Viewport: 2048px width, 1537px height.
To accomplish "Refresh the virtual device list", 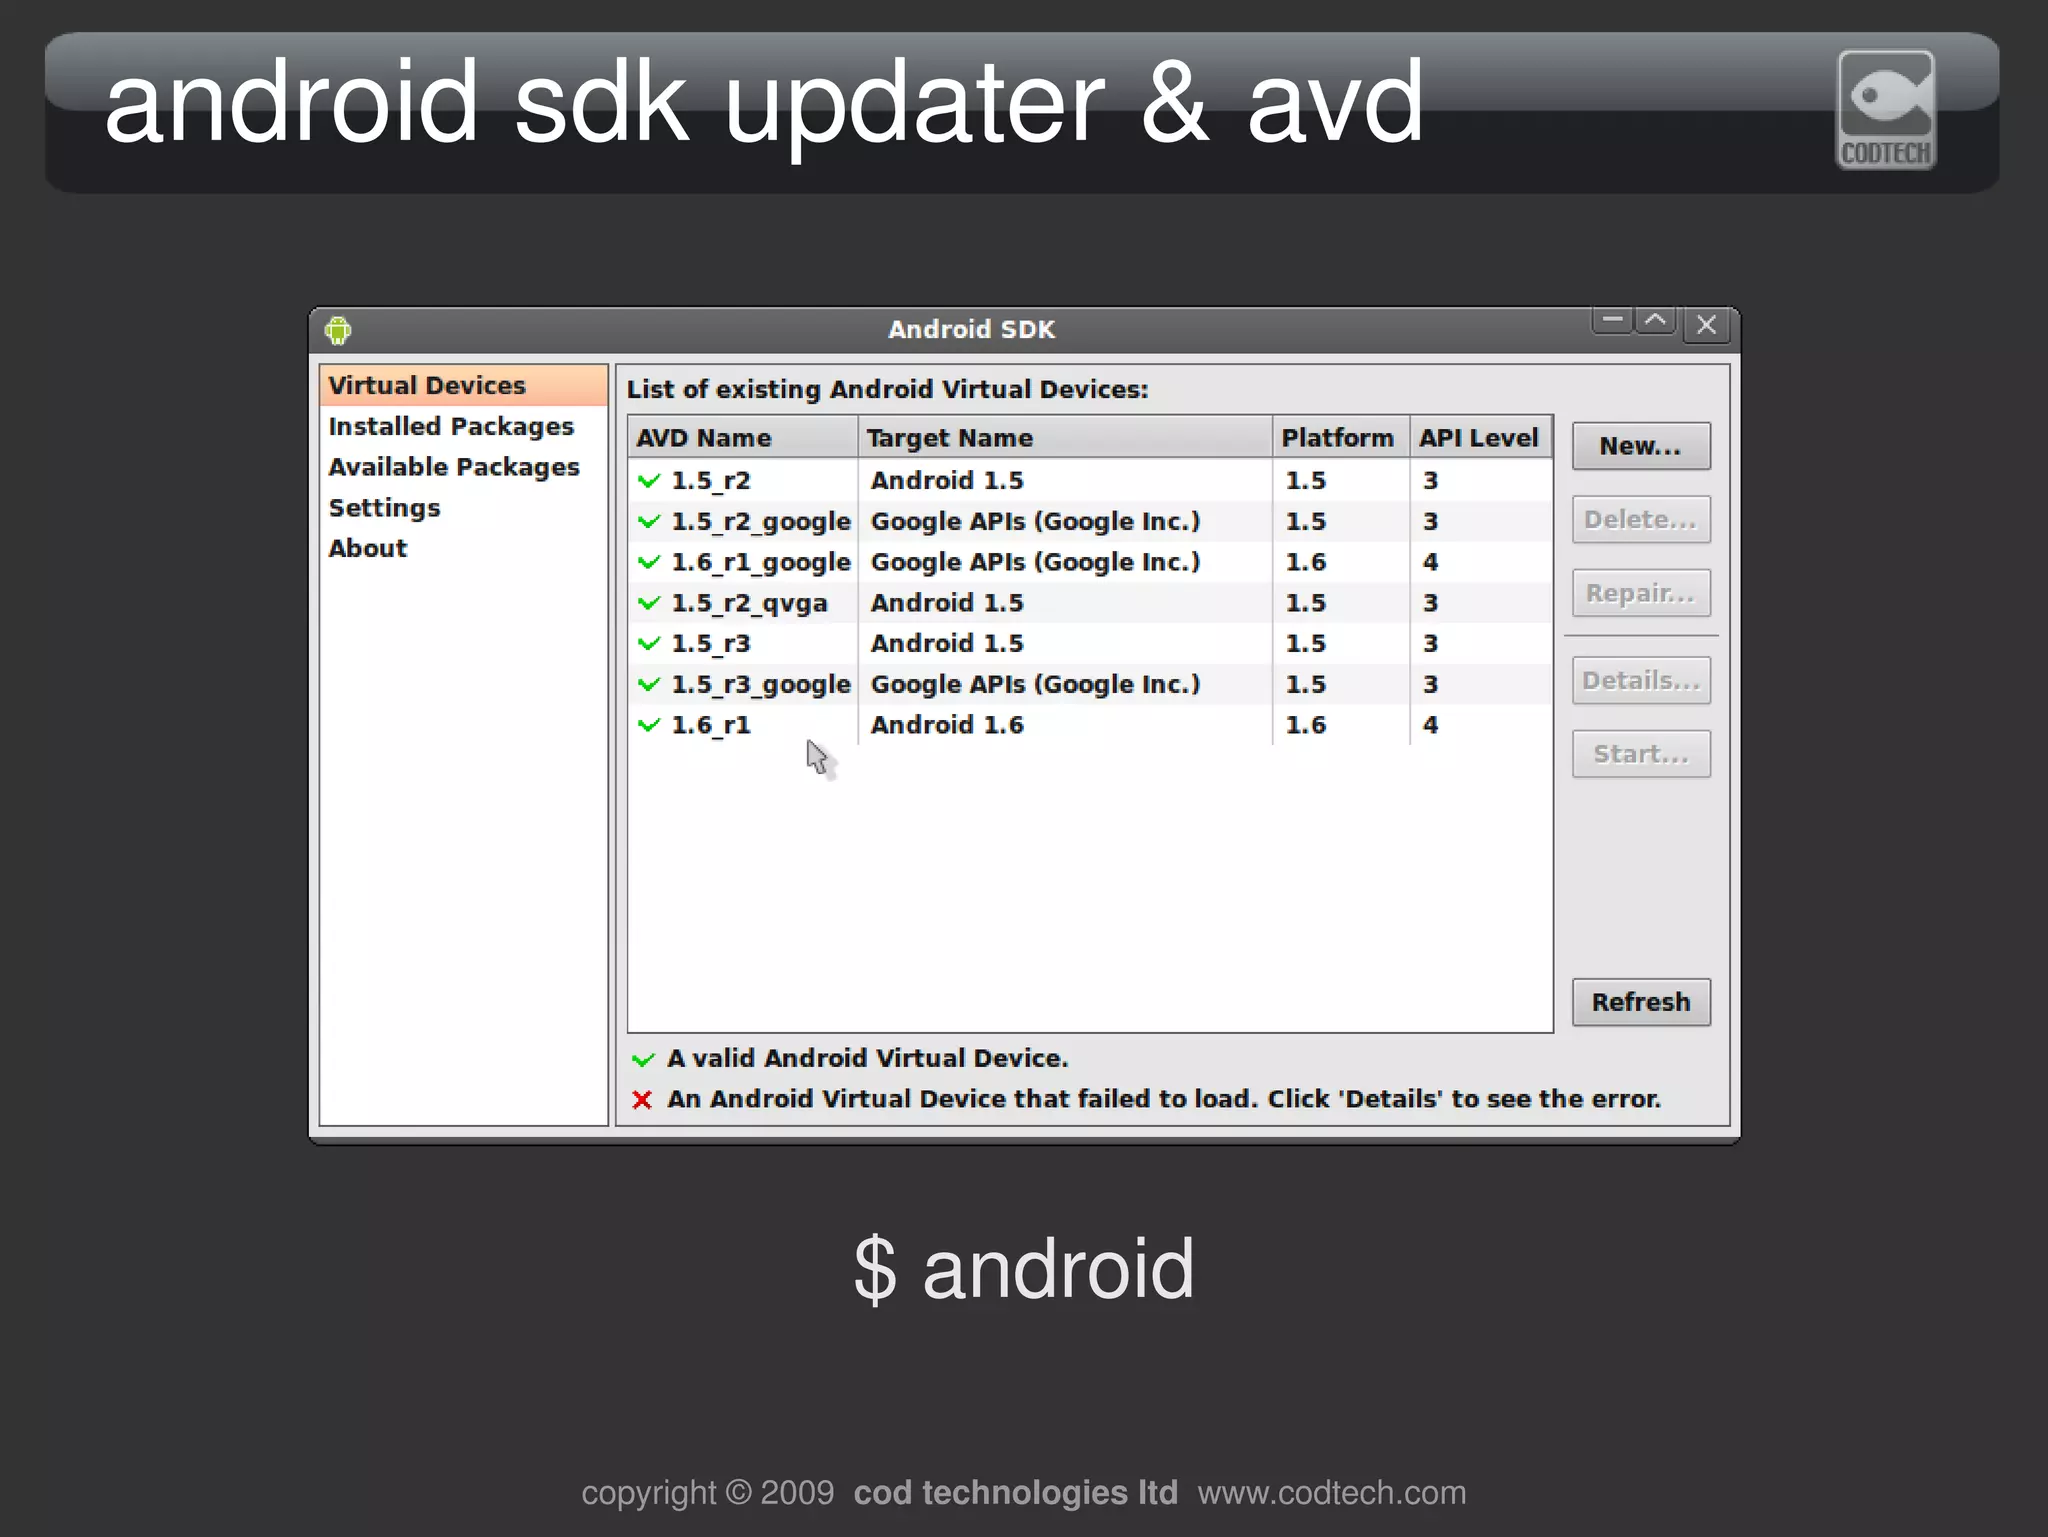I will pyautogui.click(x=1641, y=1002).
